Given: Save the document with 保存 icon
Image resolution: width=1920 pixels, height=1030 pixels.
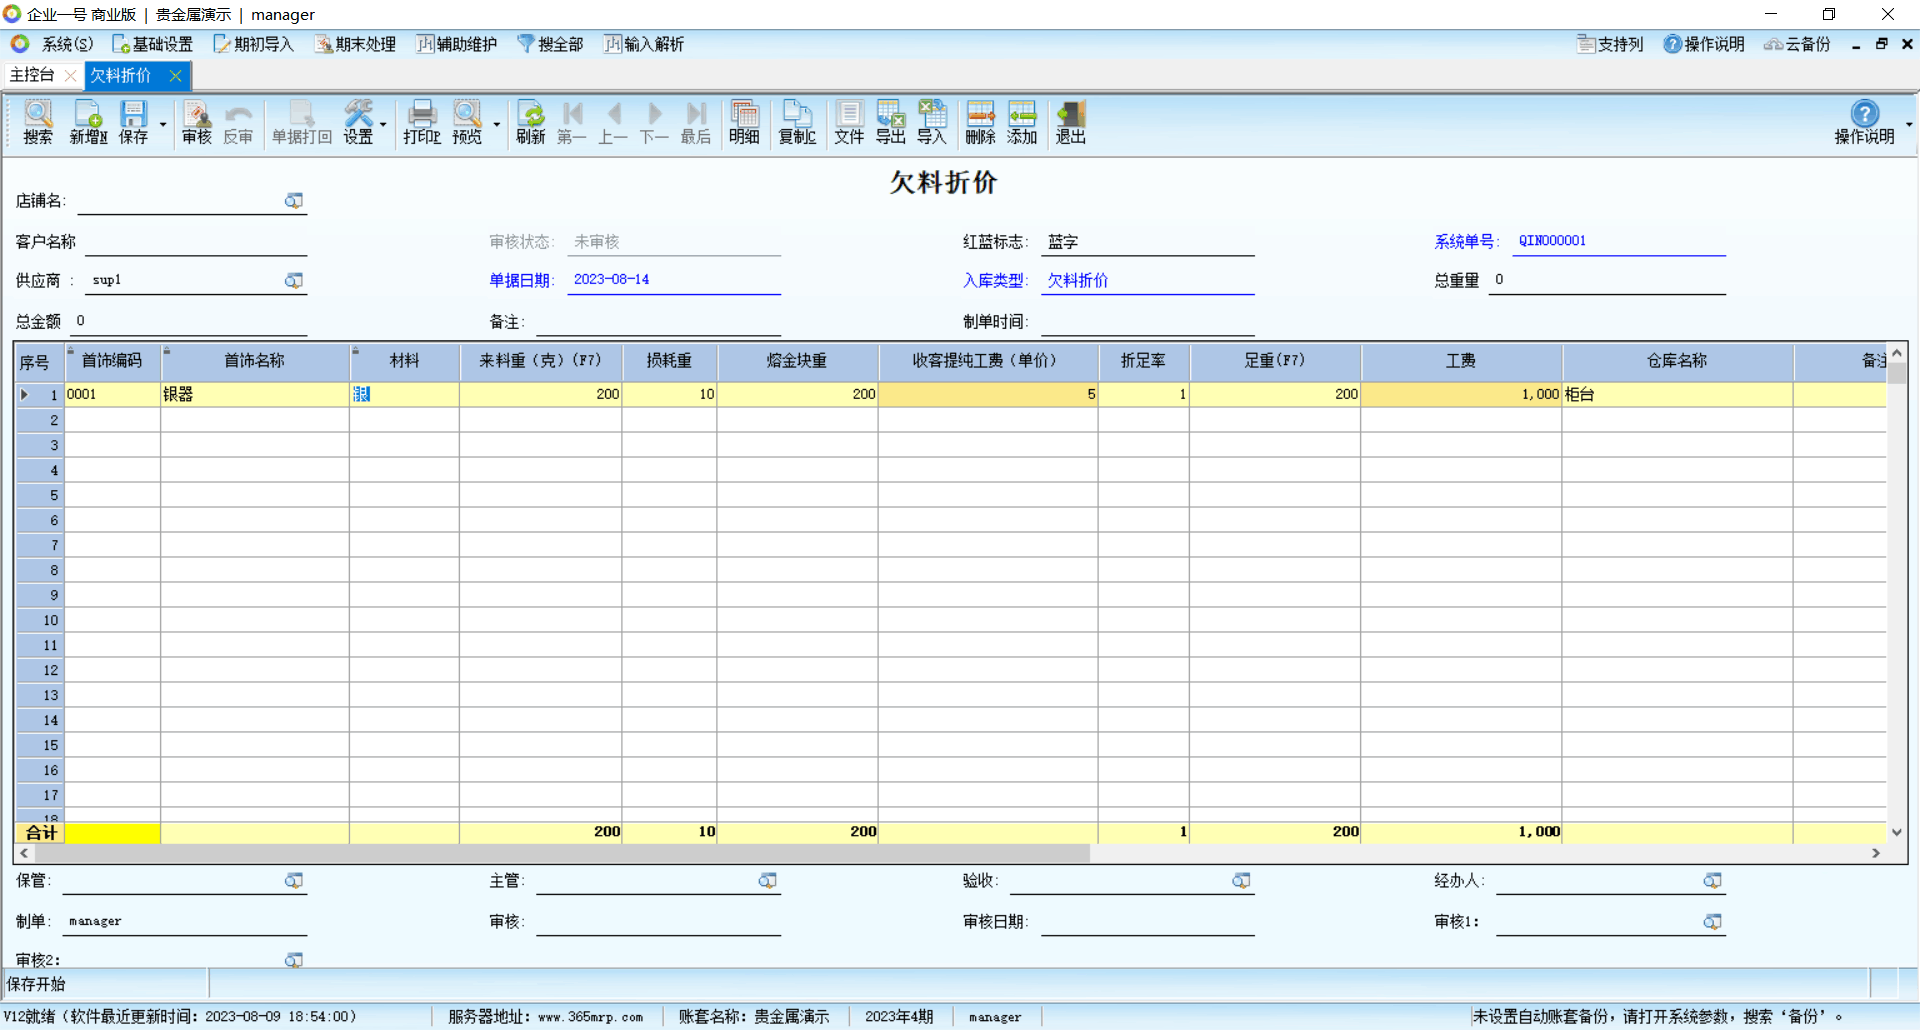Looking at the screenshot, I should pyautogui.click(x=133, y=123).
